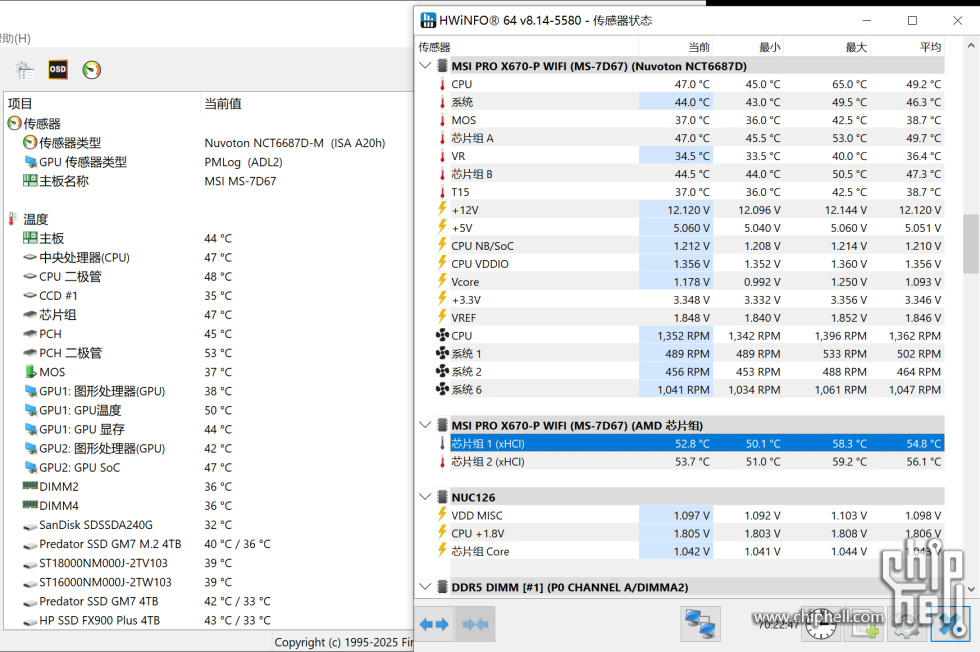Click the round gauge sensor icon in the toolbar

coord(91,69)
